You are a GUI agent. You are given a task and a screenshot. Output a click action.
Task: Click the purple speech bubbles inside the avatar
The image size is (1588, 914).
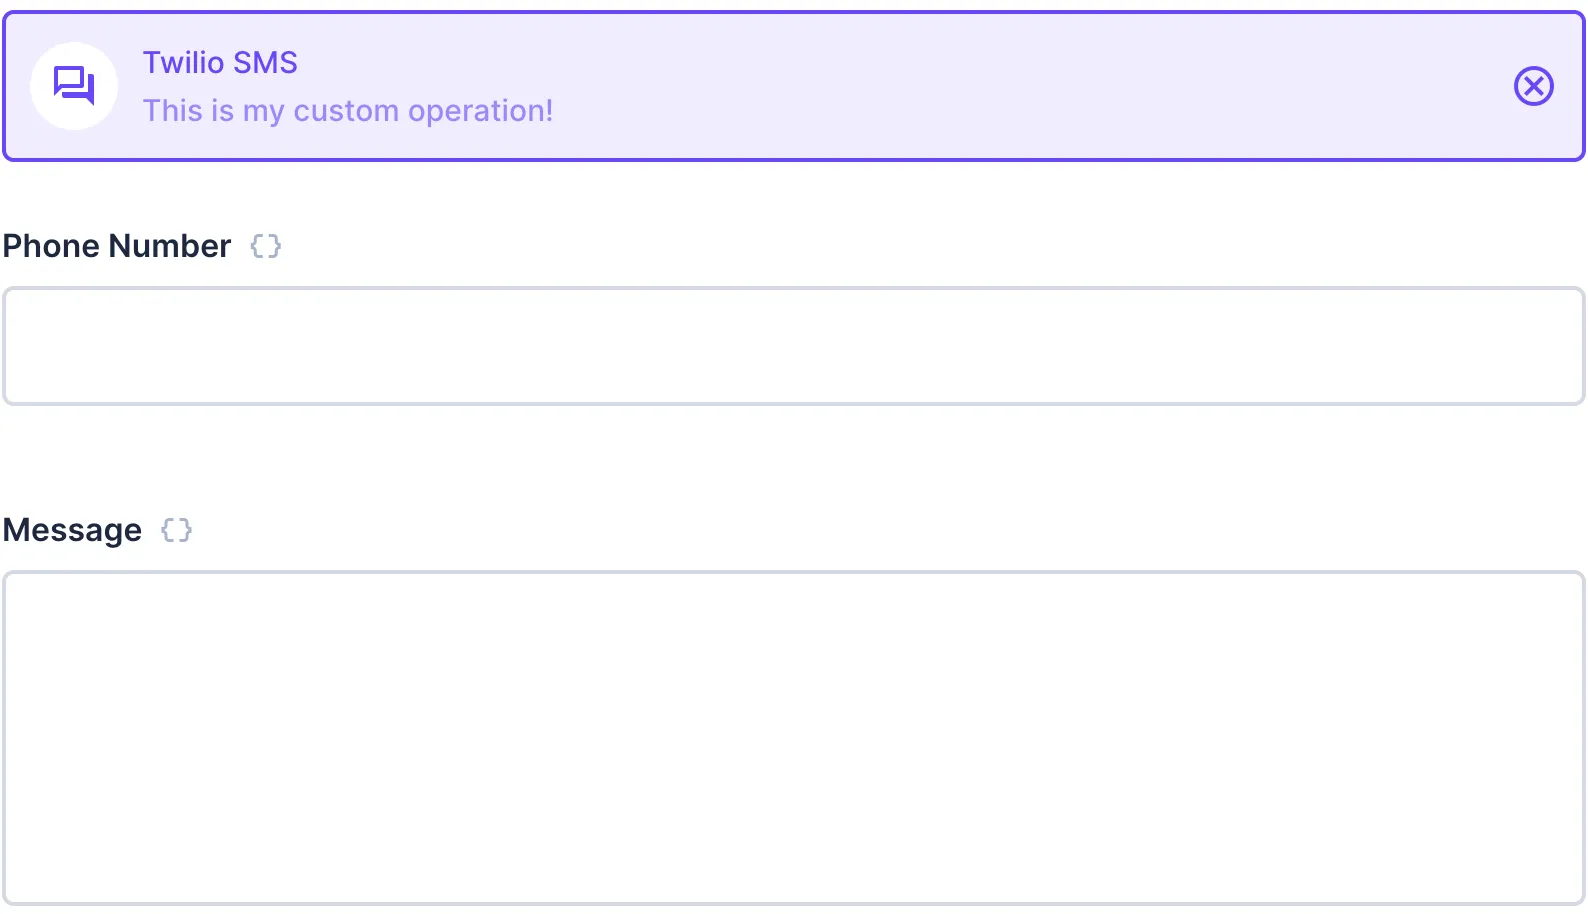click(74, 85)
